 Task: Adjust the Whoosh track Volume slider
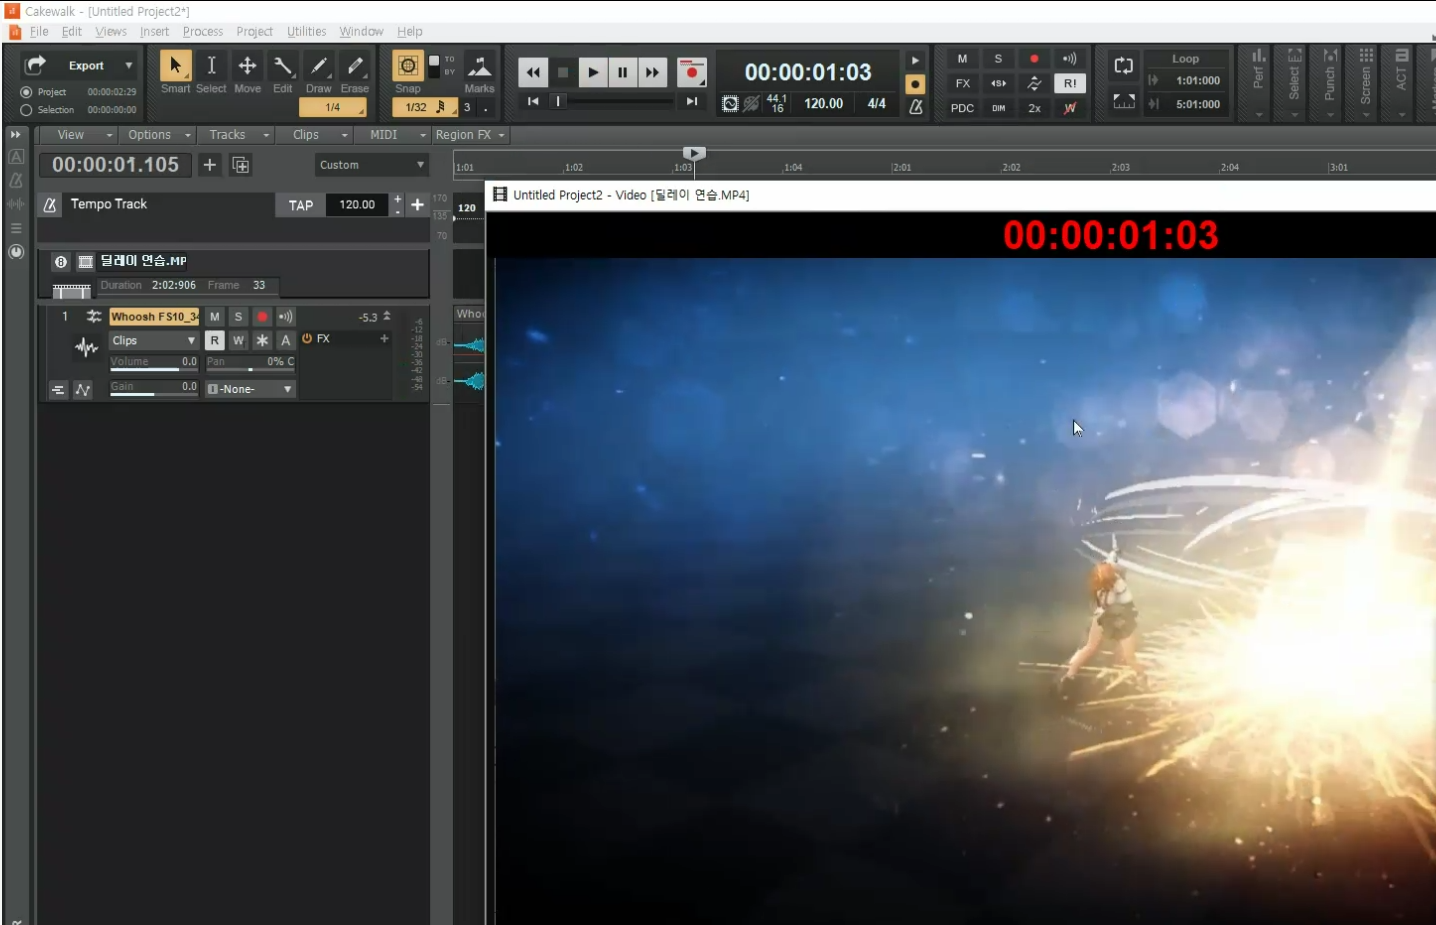tap(154, 363)
